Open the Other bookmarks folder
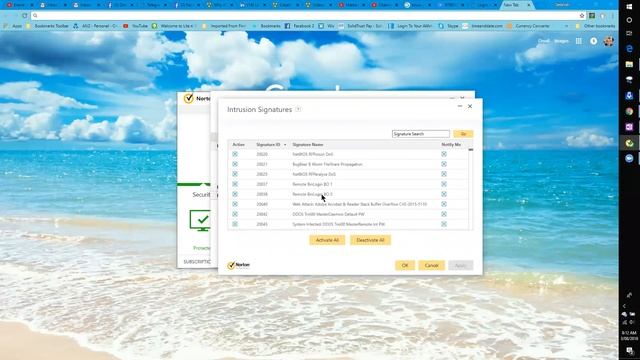This screenshot has width=640, height=360. 596,26
